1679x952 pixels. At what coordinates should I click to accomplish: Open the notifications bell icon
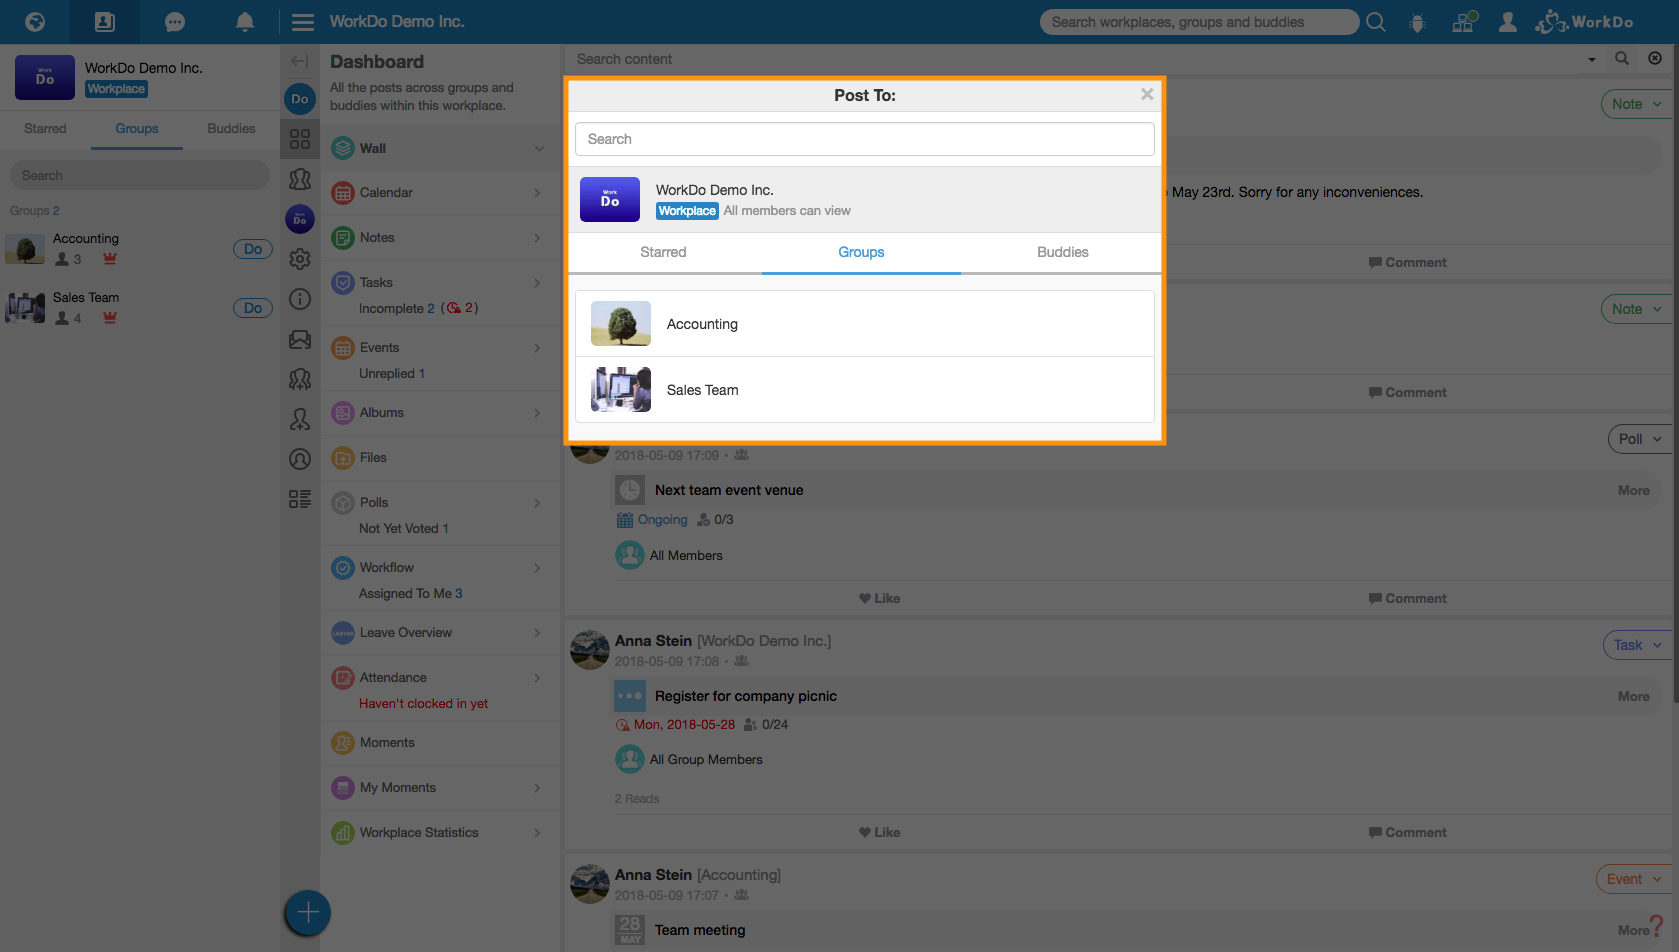coord(244,21)
